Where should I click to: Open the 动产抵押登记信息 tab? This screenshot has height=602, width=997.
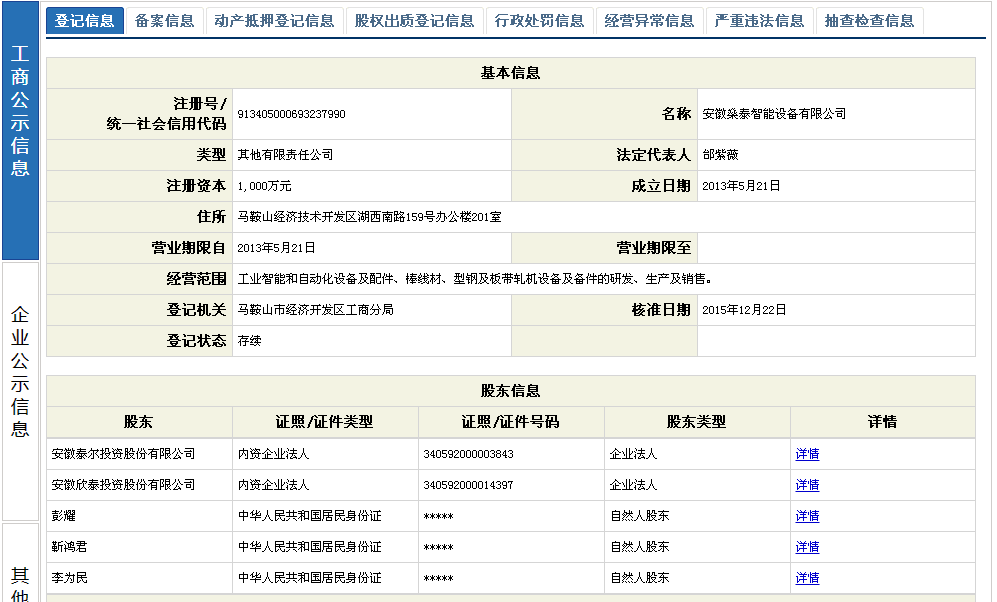click(274, 21)
